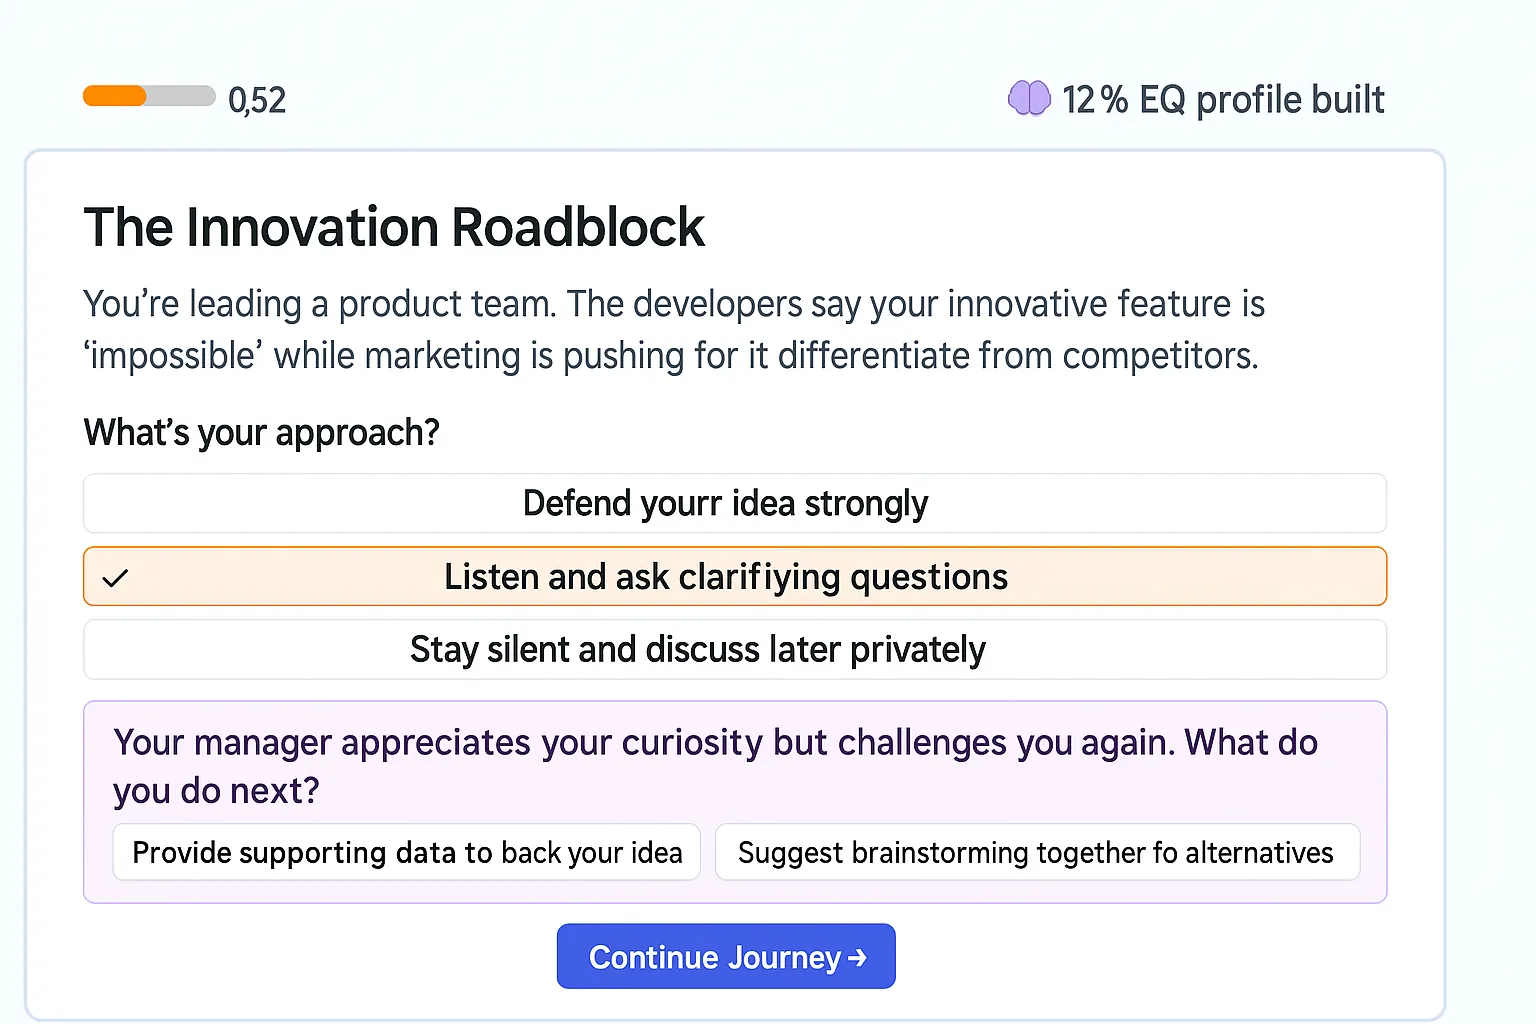1536x1024 pixels.
Task: Pick "Provide supporting data to back your idea"
Action: tap(406, 852)
